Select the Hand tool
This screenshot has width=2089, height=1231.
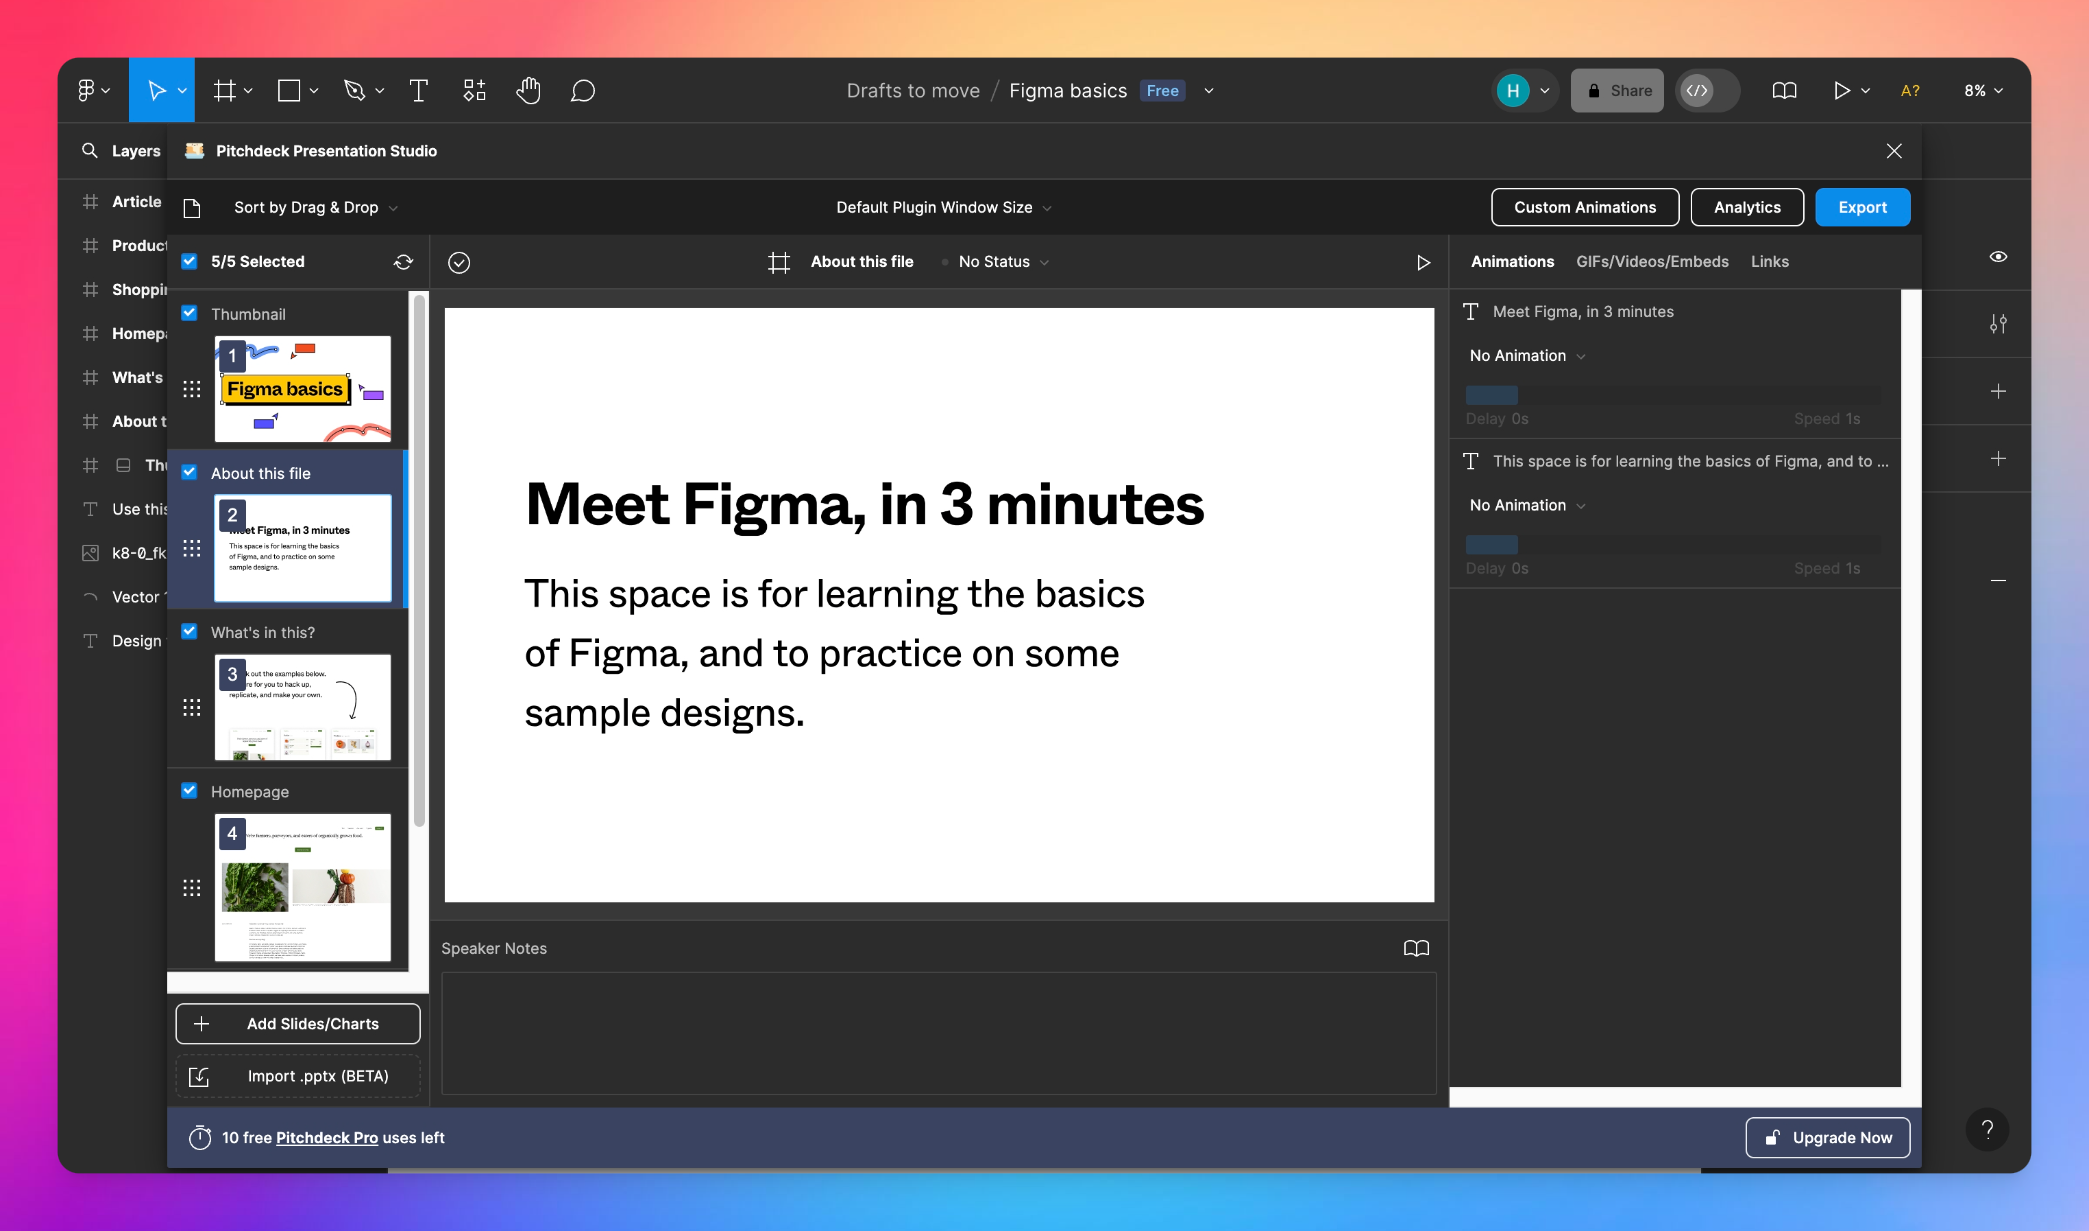528,91
